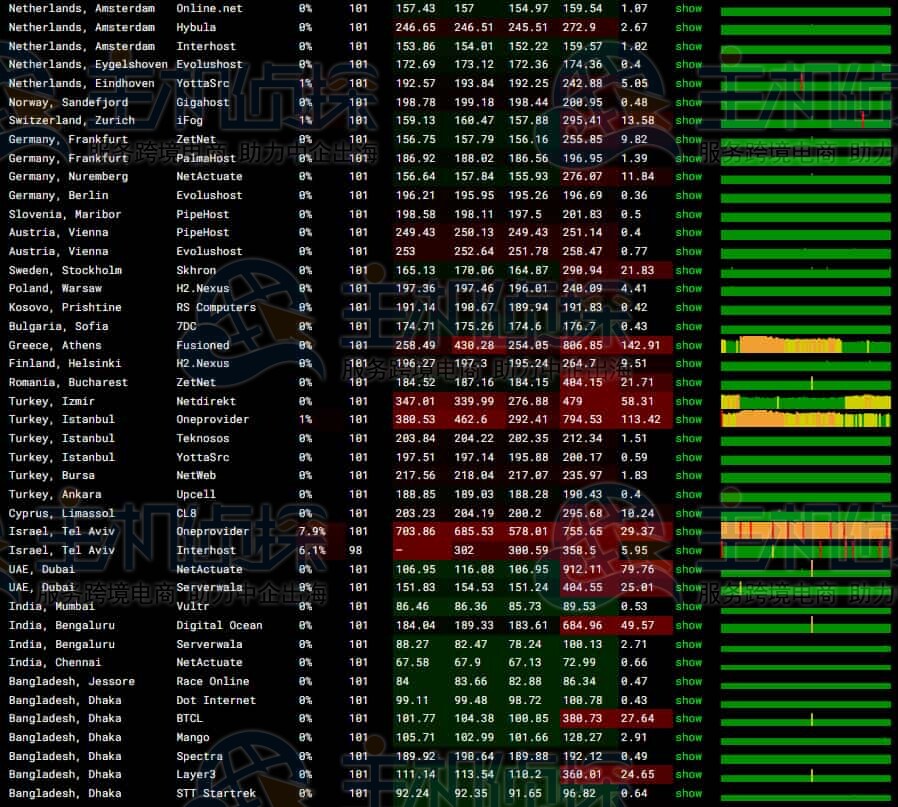Viewport: 898px width, 807px height.
Task: Click provider name 'Gigahost'
Action: point(203,103)
